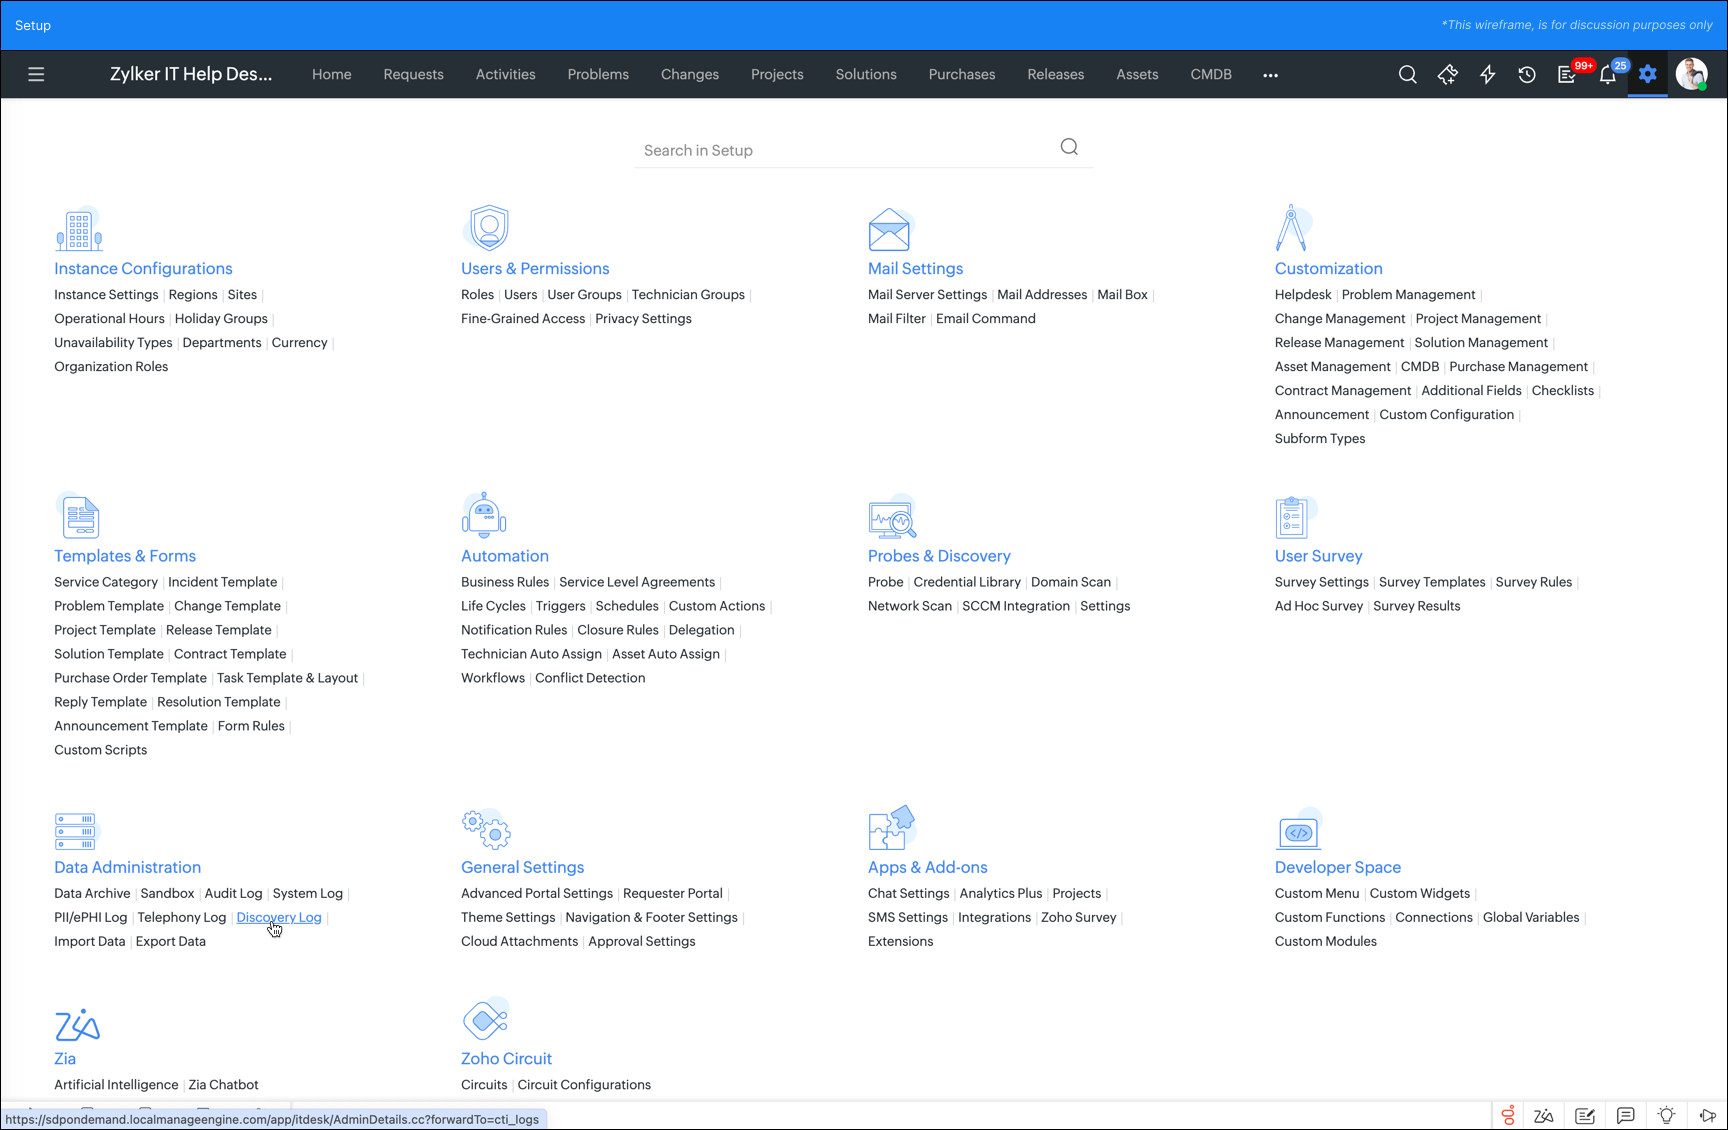The width and height of the screenshot is (1728, 1130).
Task: Click the Data Administration server icon
Action: coord(76,831)
